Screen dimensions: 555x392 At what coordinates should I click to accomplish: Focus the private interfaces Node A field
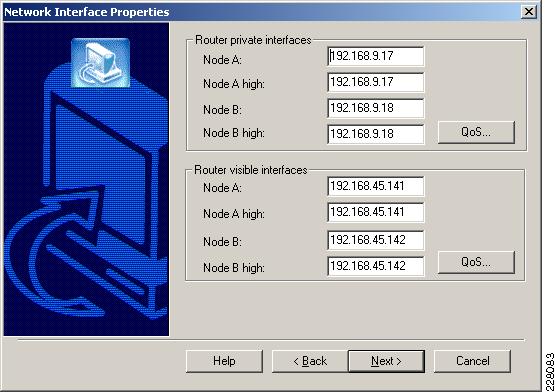(376, 56)
